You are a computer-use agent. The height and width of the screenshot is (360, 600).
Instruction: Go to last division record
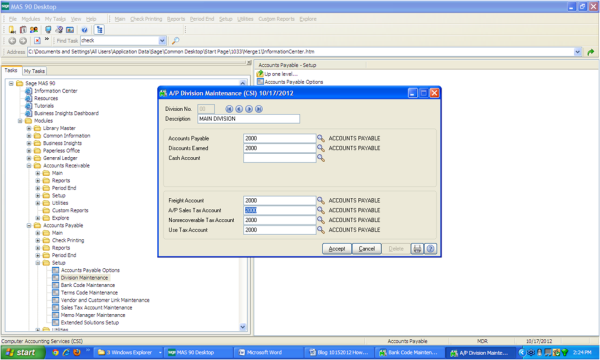(259, 109)
